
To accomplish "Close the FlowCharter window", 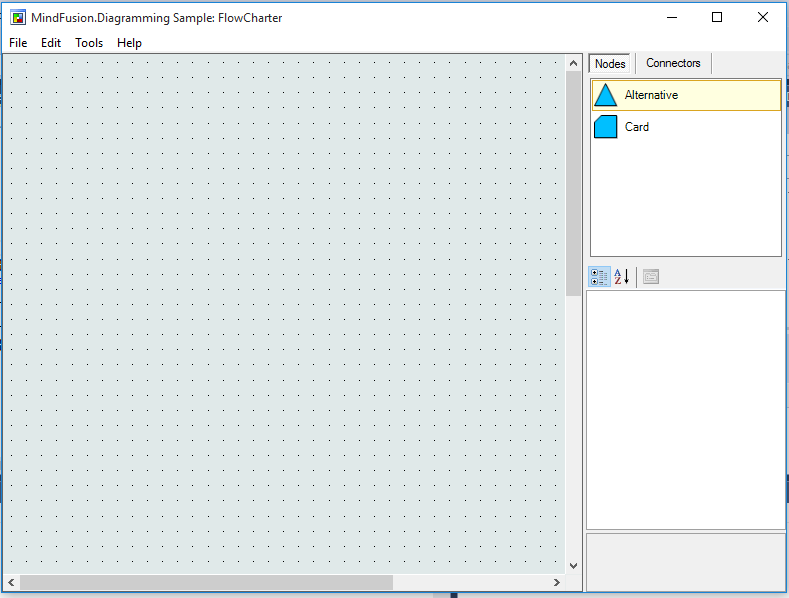I will click(763, 18).
